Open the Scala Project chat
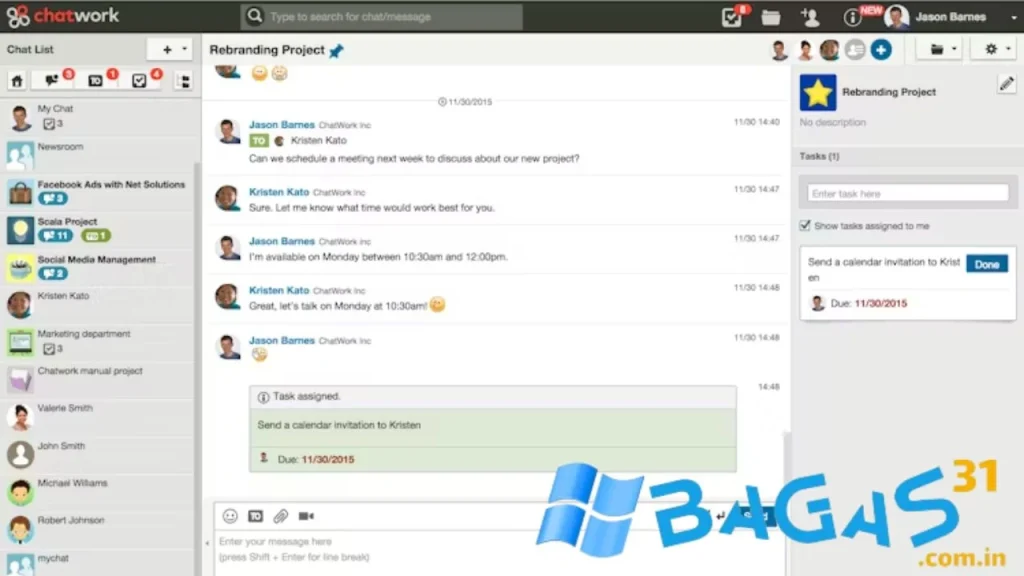The width and height of the screenshot is (1024, 576). tap(67, 222)
